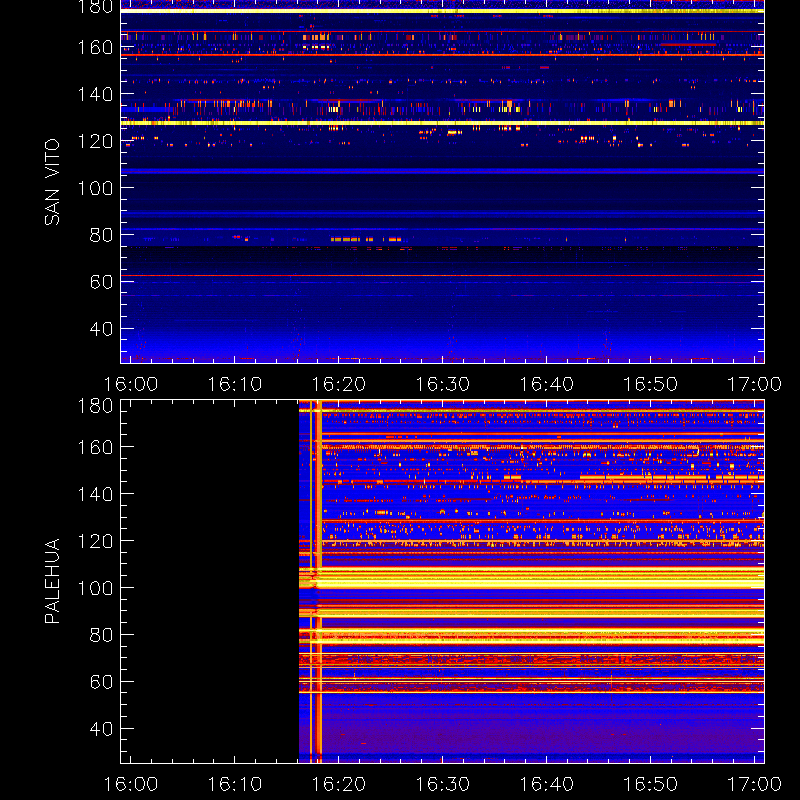Pick the 16:50 time label under SAN VITO plot
This screenshot has width=800, height=800.
click(x=651, y=384)
